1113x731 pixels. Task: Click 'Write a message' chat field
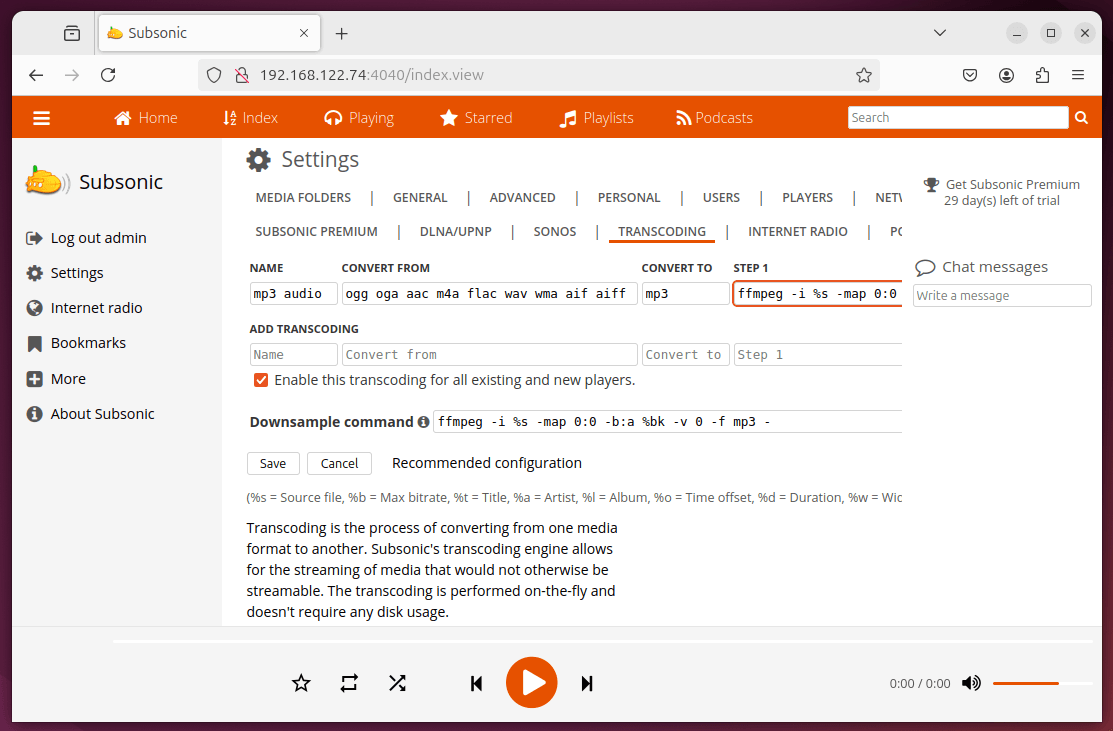click(1002, 295)
